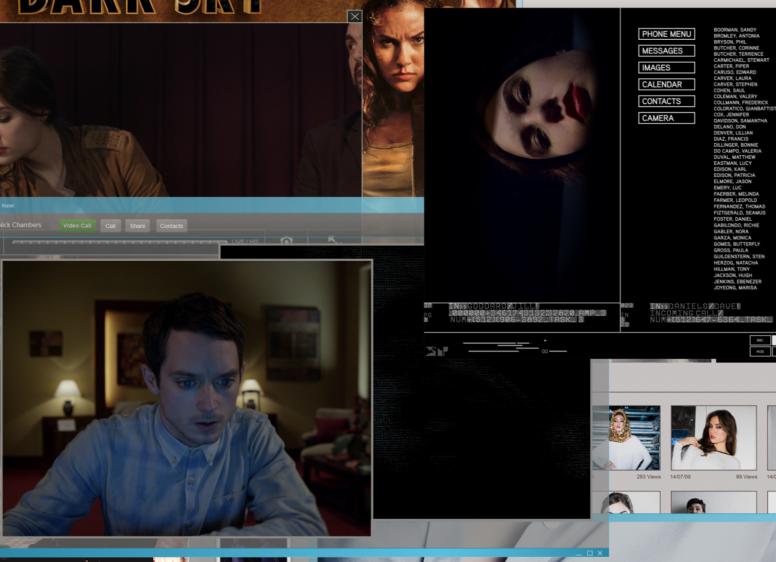Select contact 'EDISON, KARL'
Viewport: 776px width, 562px height.
click(730, 169)
